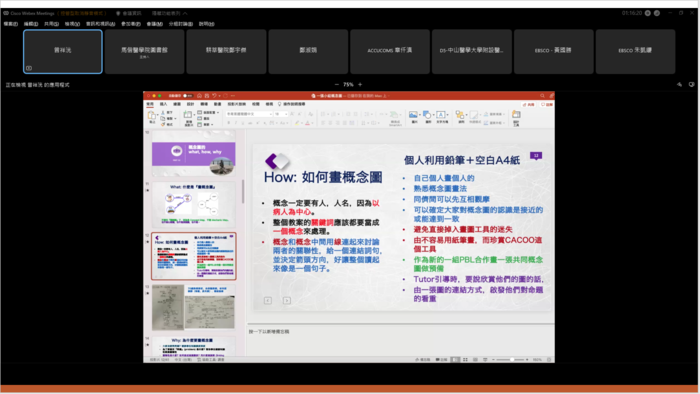This screenshot has width=700, height=394.
Task: Click the Quick Styles icon in ribbon
Action: (x=474, y=115)
